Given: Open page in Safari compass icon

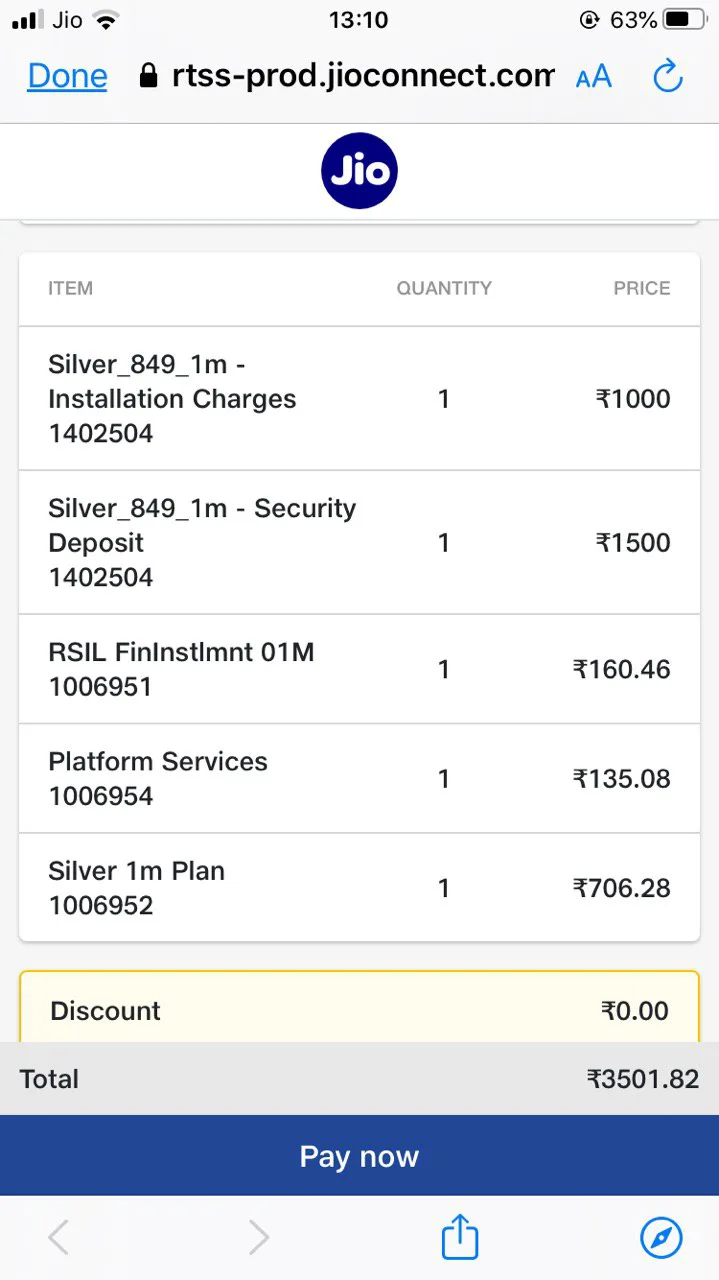Looking at the screenshot, I should coord(661,1238).
